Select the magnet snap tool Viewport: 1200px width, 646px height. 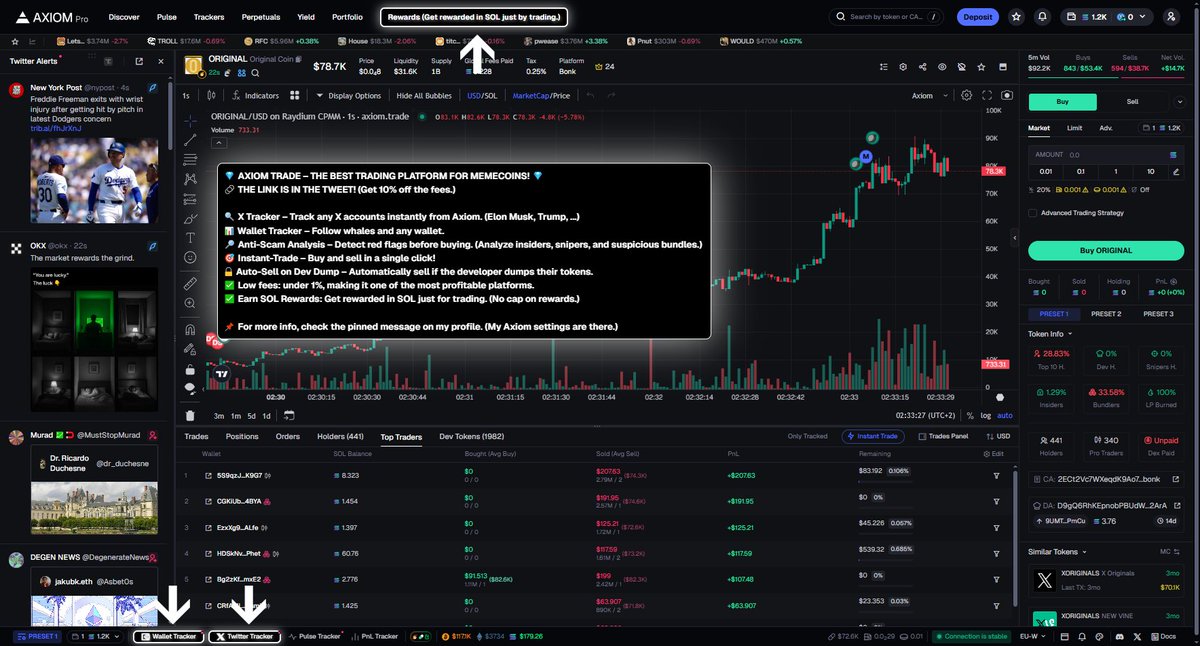(x=190, y=329)
